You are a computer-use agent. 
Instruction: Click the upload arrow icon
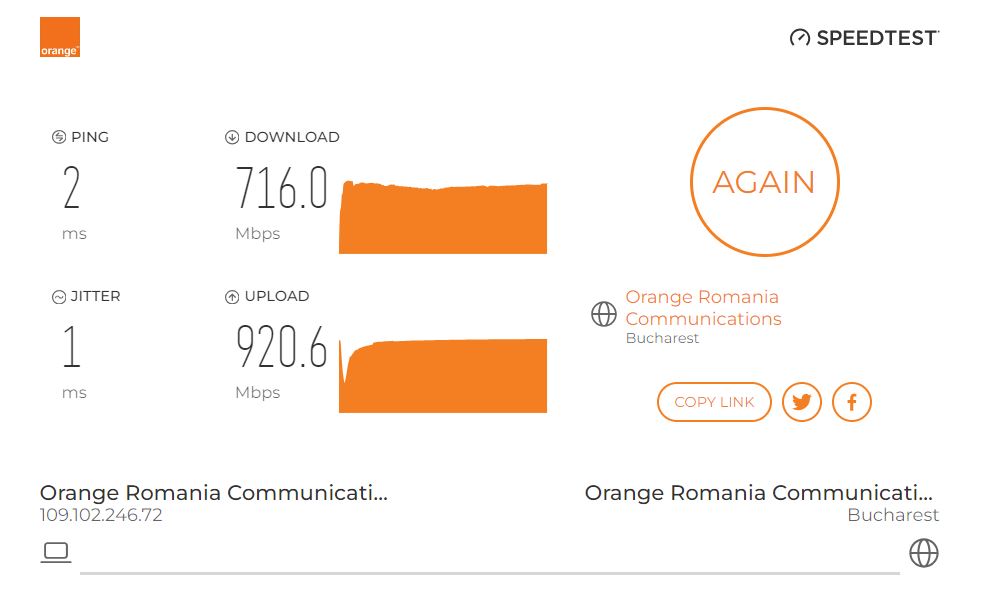coord(232,296)
